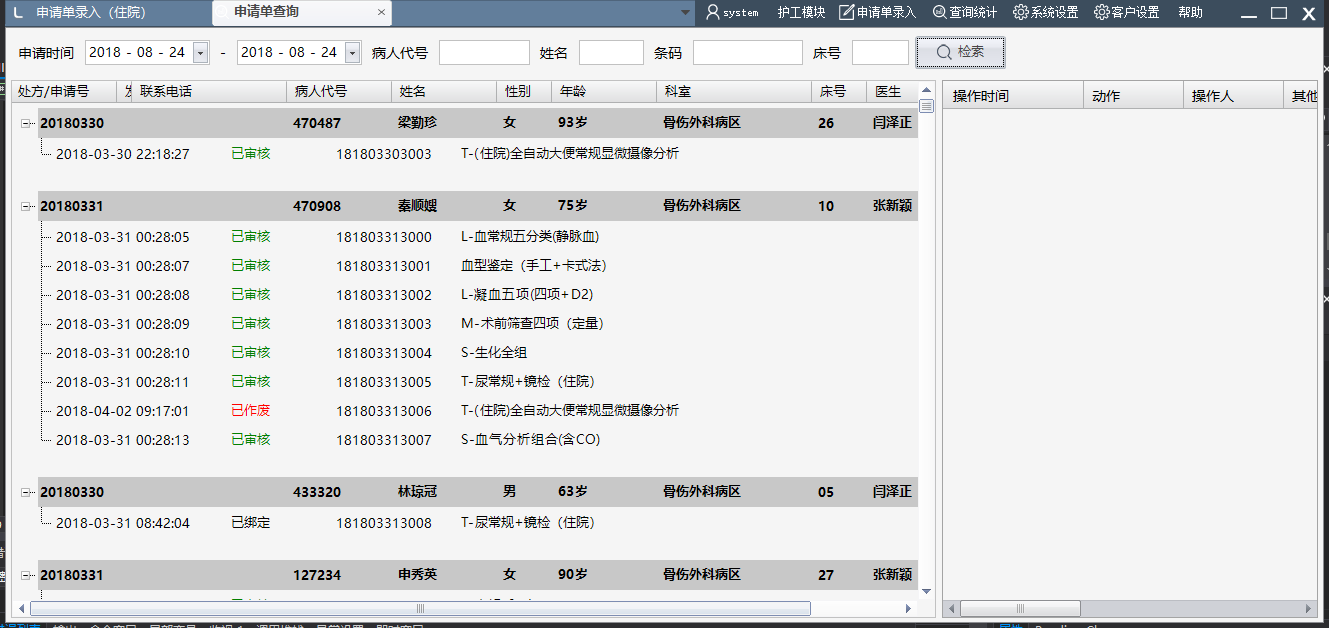Viewport: 1329px width, 628px height.
Task: Click the system user account icon
Action: click(713, 13)
